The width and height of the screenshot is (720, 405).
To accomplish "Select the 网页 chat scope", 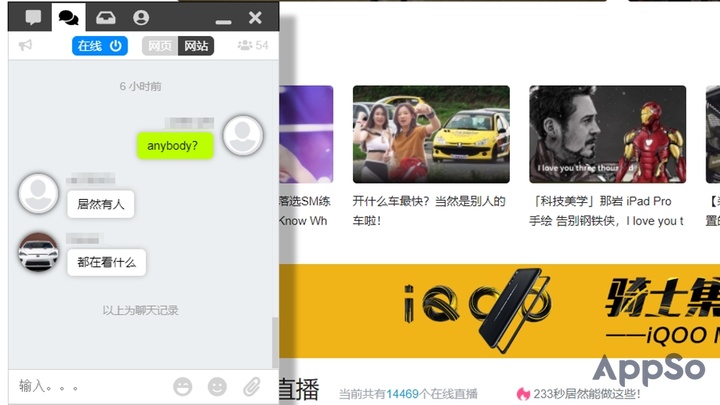I will click(159, 45).
